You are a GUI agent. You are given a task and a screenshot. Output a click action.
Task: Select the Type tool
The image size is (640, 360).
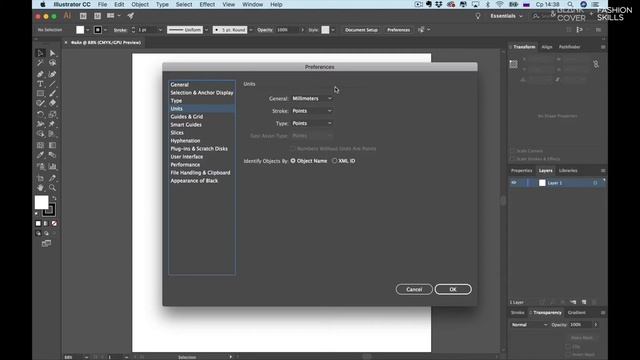[40, 84]
